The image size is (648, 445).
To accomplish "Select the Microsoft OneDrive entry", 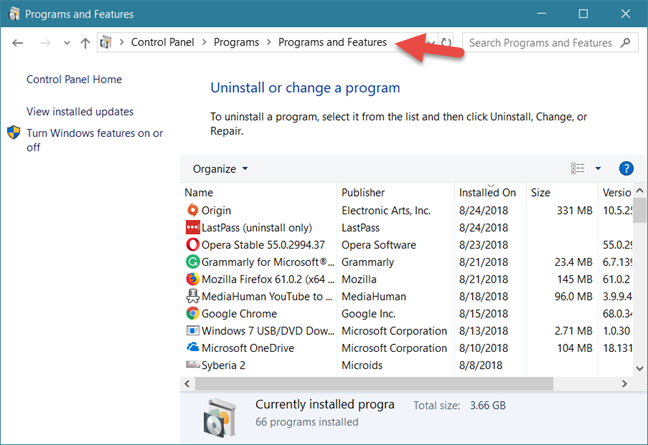I will click(248, 348).
